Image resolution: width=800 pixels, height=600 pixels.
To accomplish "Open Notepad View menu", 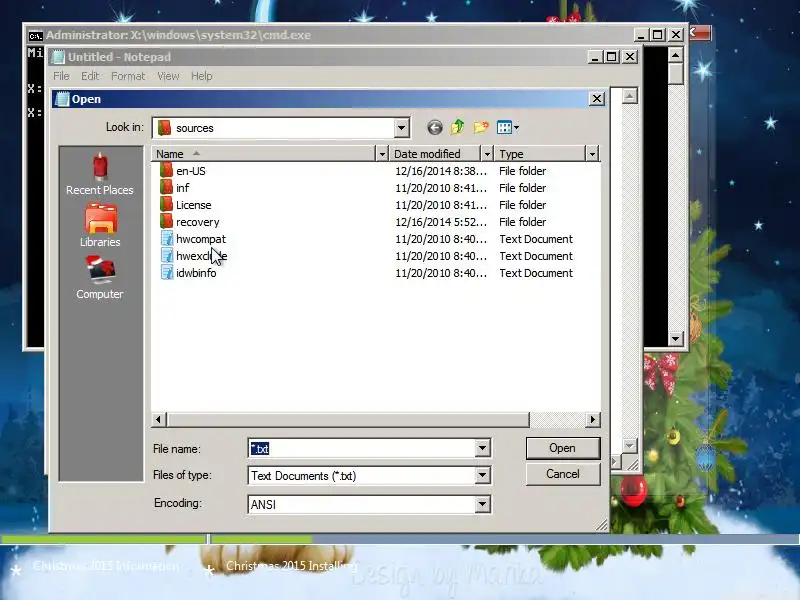I will tap(168, 76).
